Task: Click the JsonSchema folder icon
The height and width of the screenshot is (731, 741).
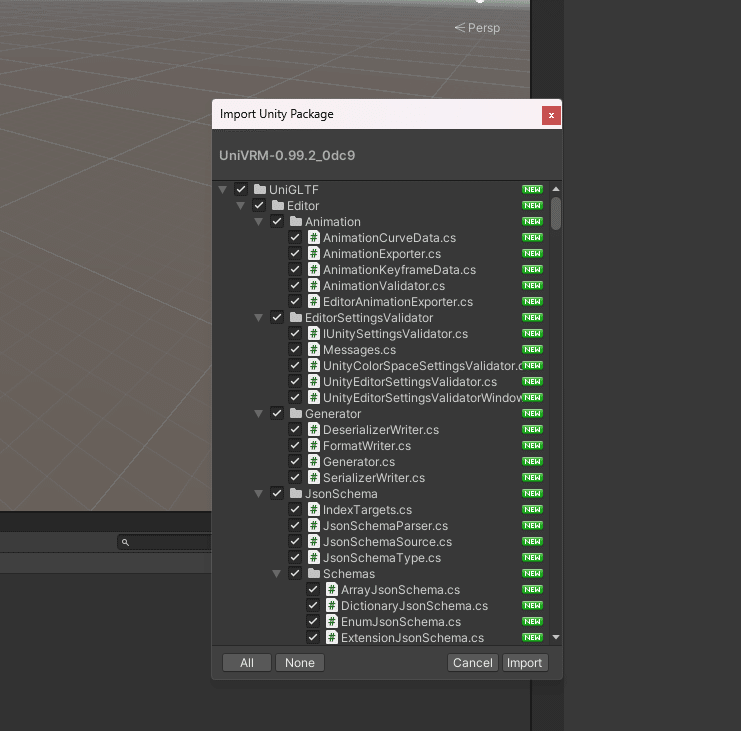Action: (296, 493)
